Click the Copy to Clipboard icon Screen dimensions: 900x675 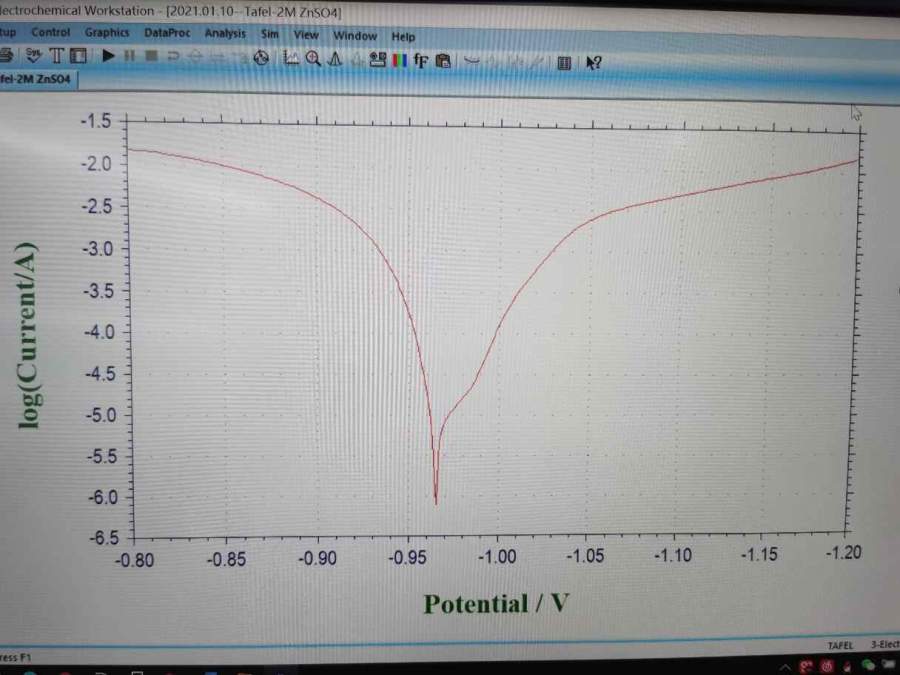click(x=443, y=60)
